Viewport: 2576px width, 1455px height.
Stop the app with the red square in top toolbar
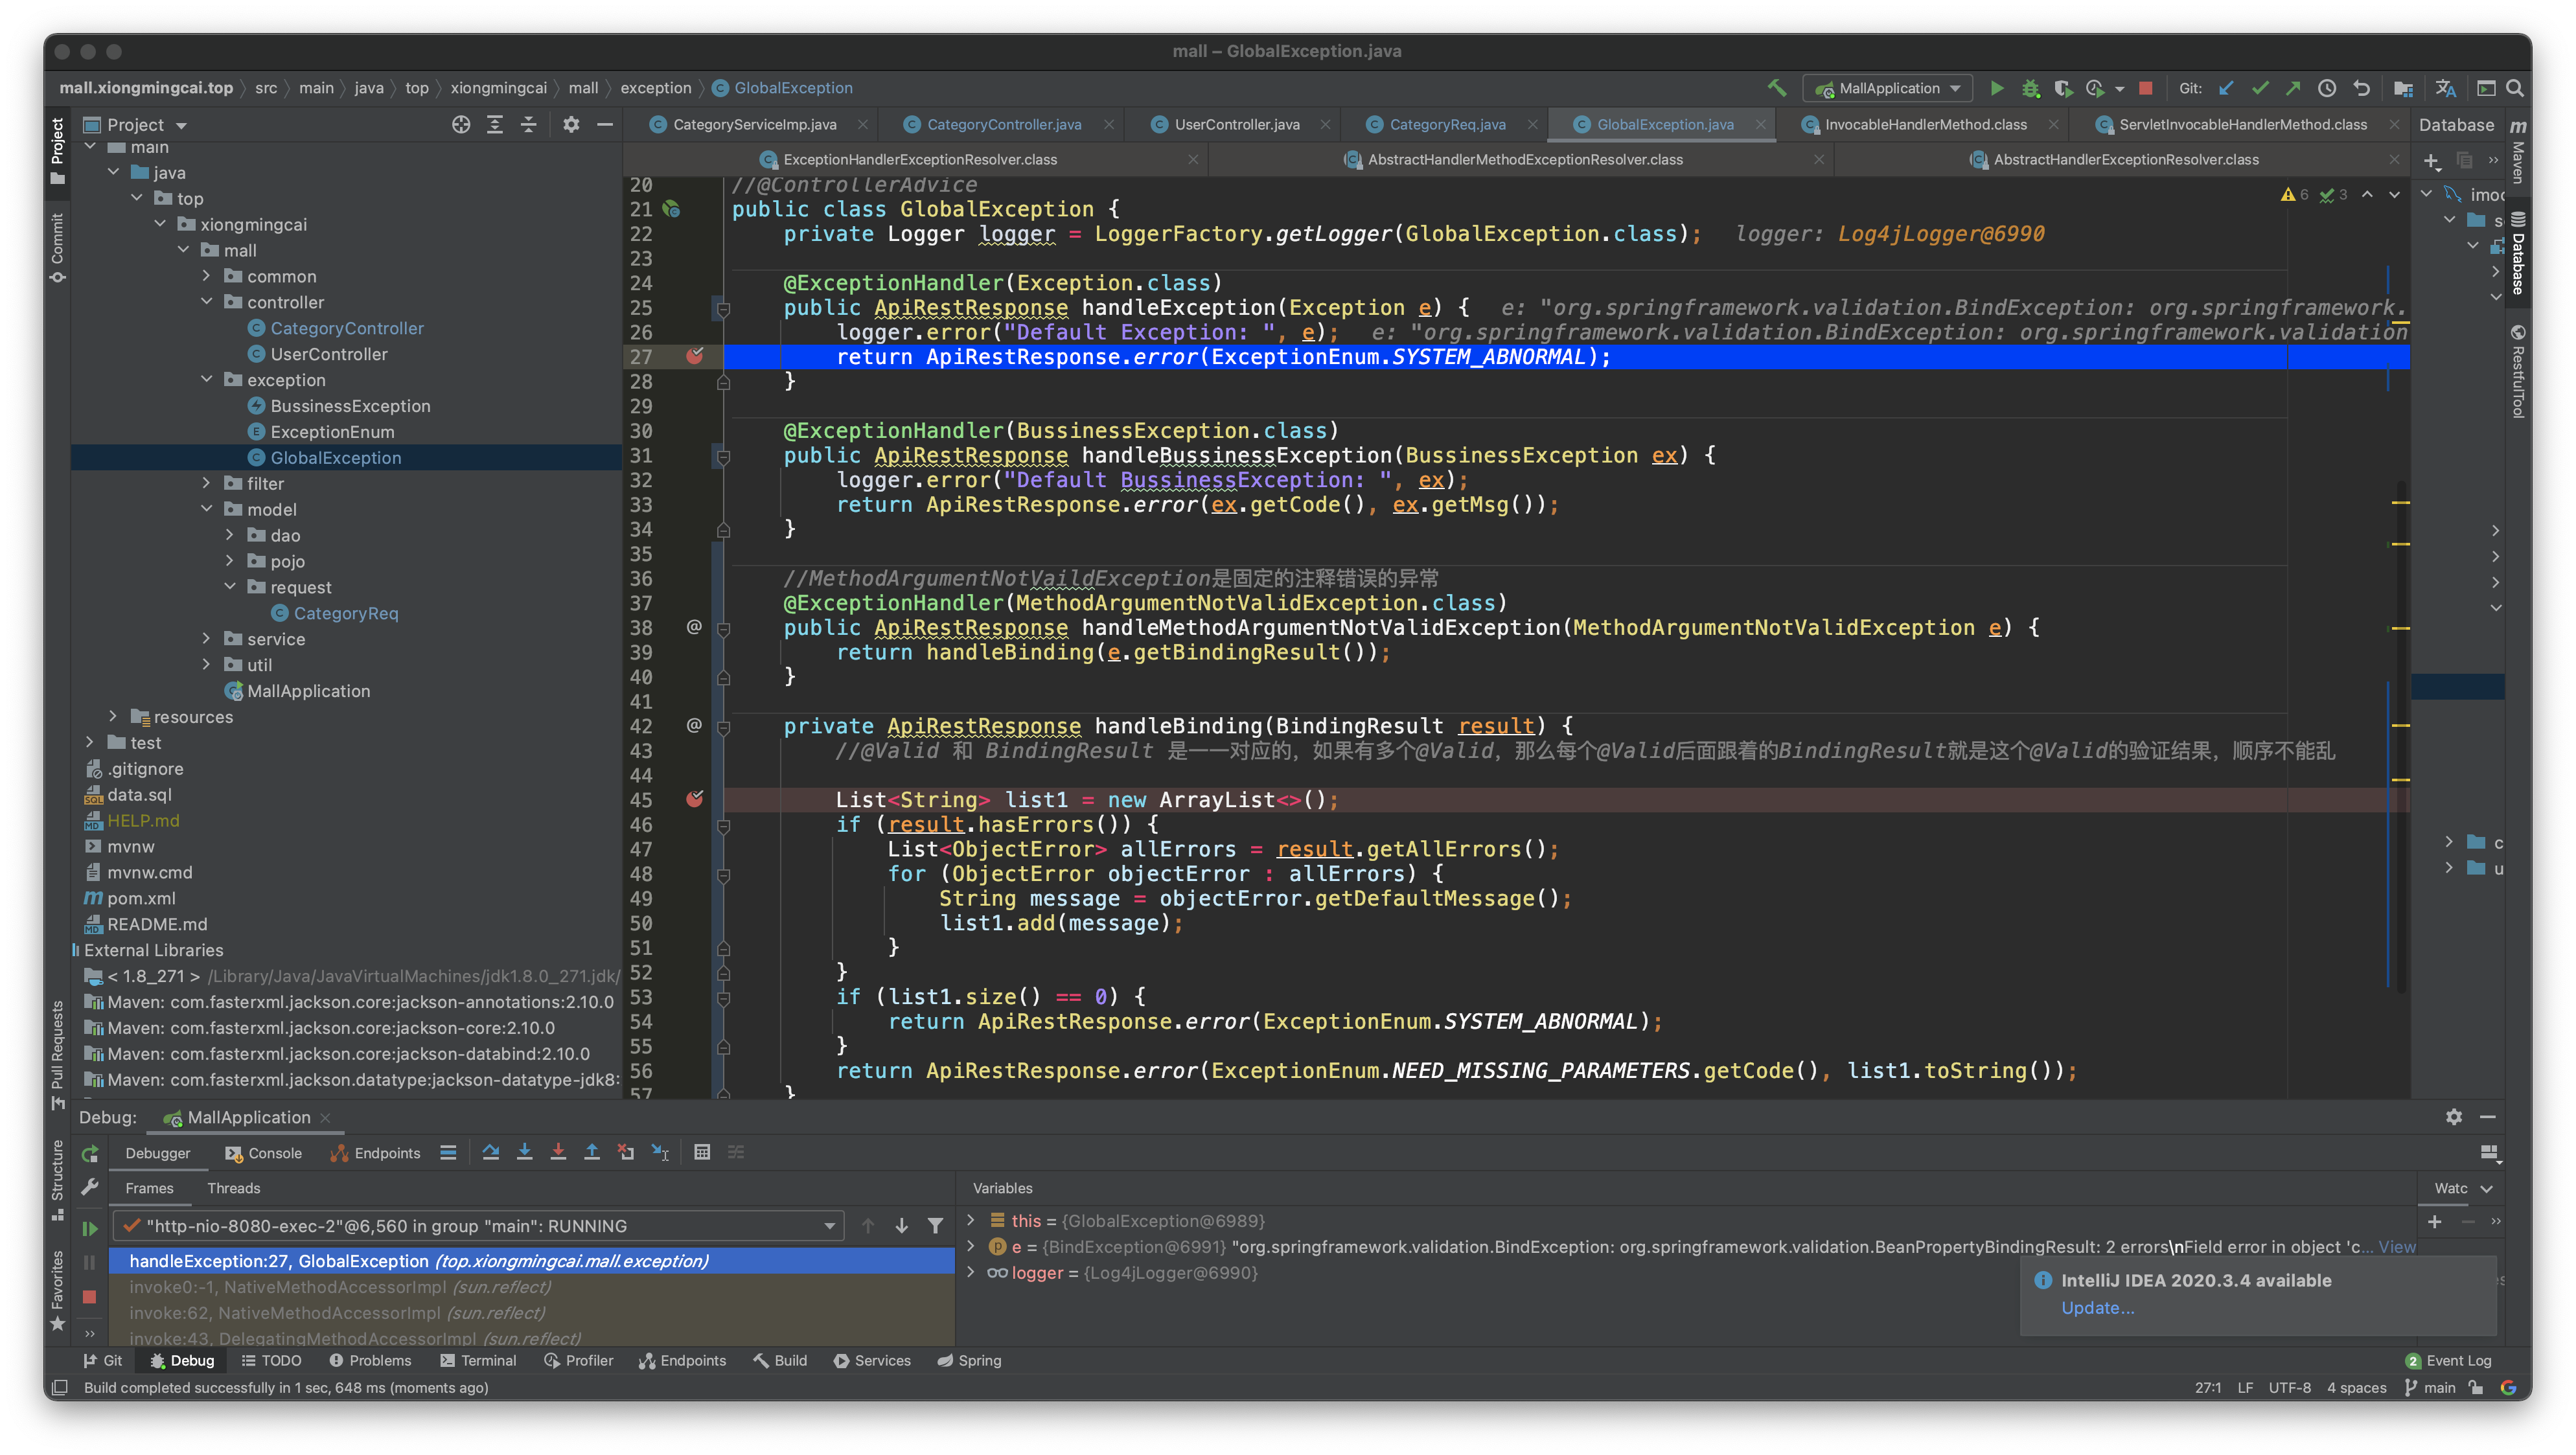(x=2145, y=88)
